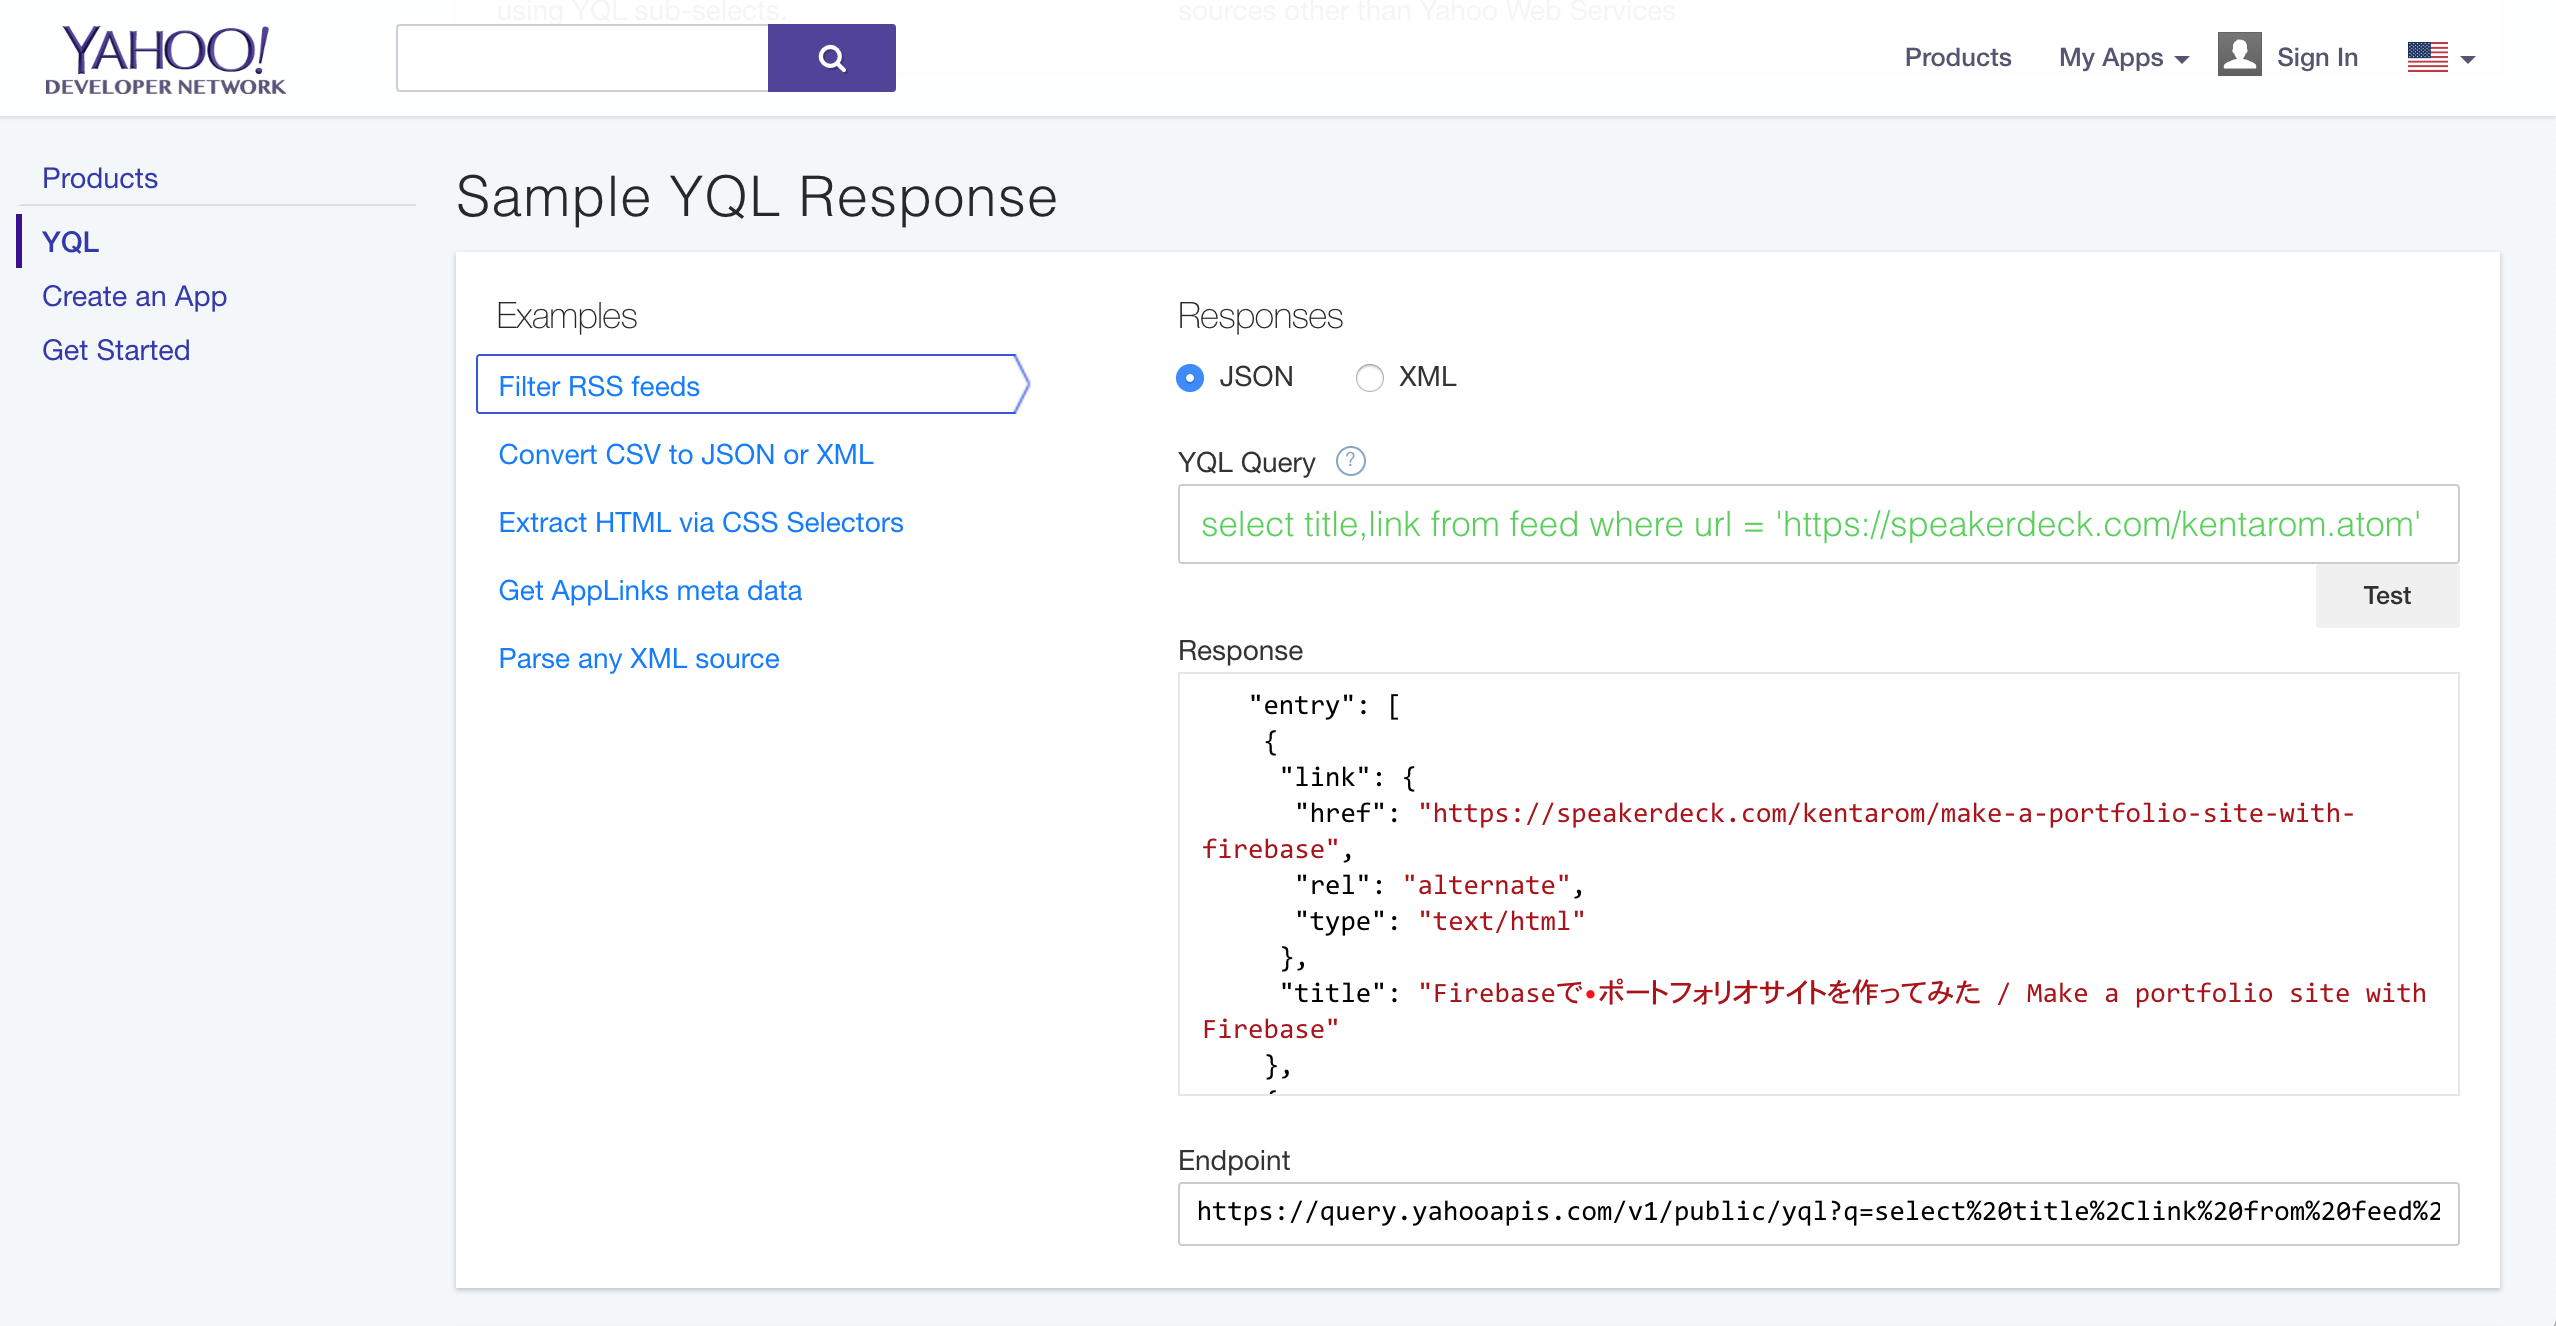The image size is (2556, 1326).
Task: Expand the My Apps dropdown
Action: point(2123,58)
